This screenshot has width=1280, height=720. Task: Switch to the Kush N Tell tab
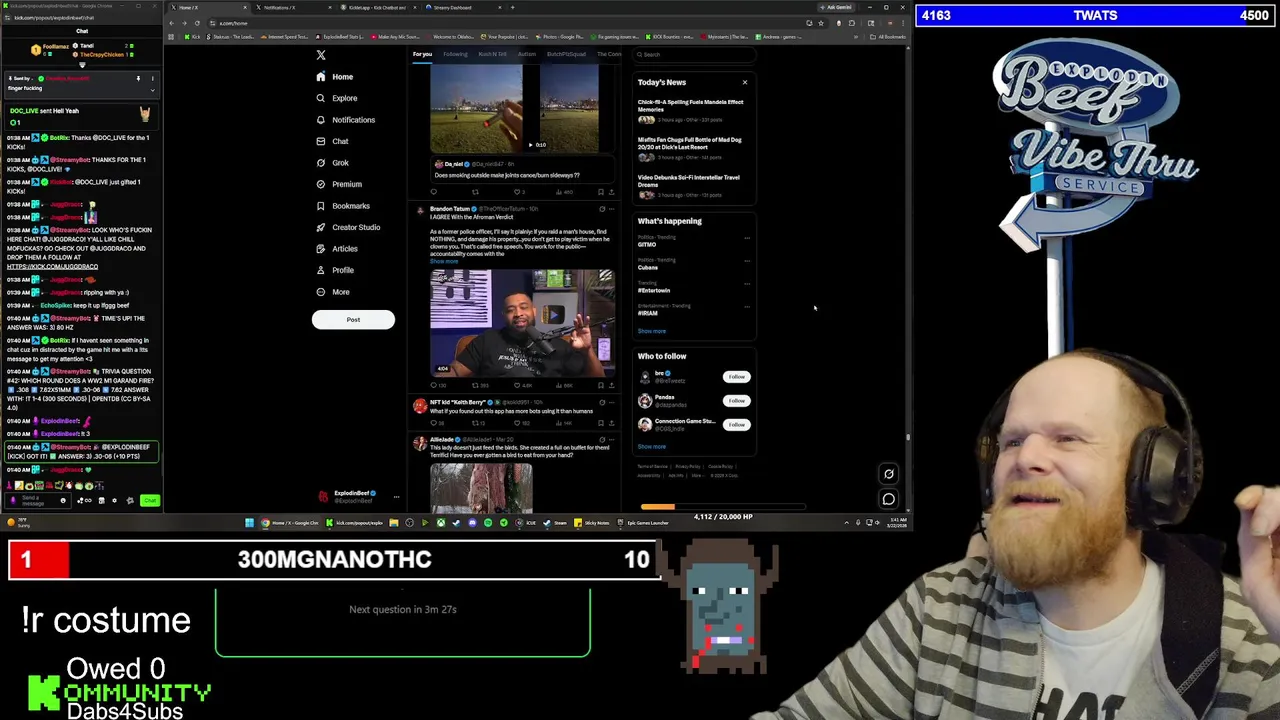492,54
